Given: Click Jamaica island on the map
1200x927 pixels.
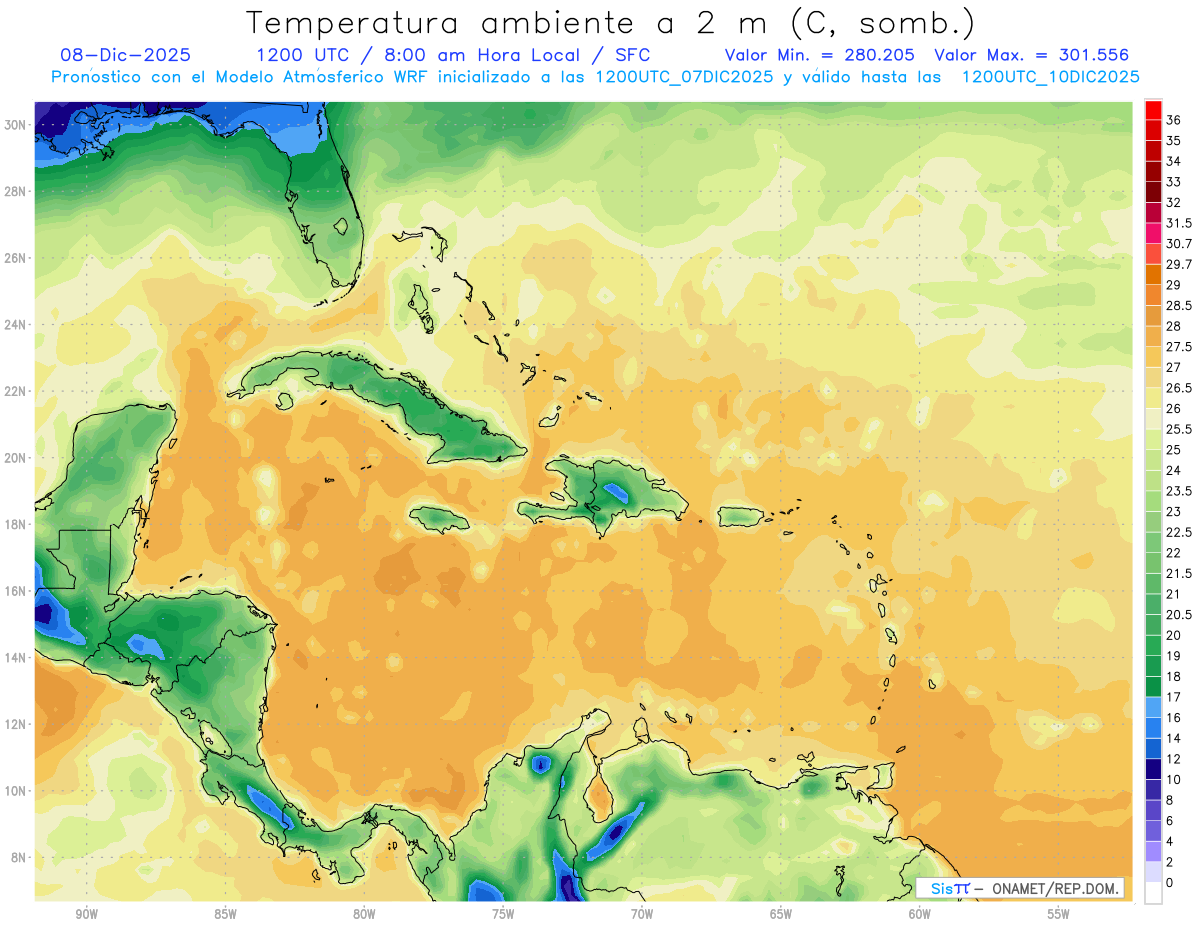Looking at the screenshot, I should (x=440, y=519).
